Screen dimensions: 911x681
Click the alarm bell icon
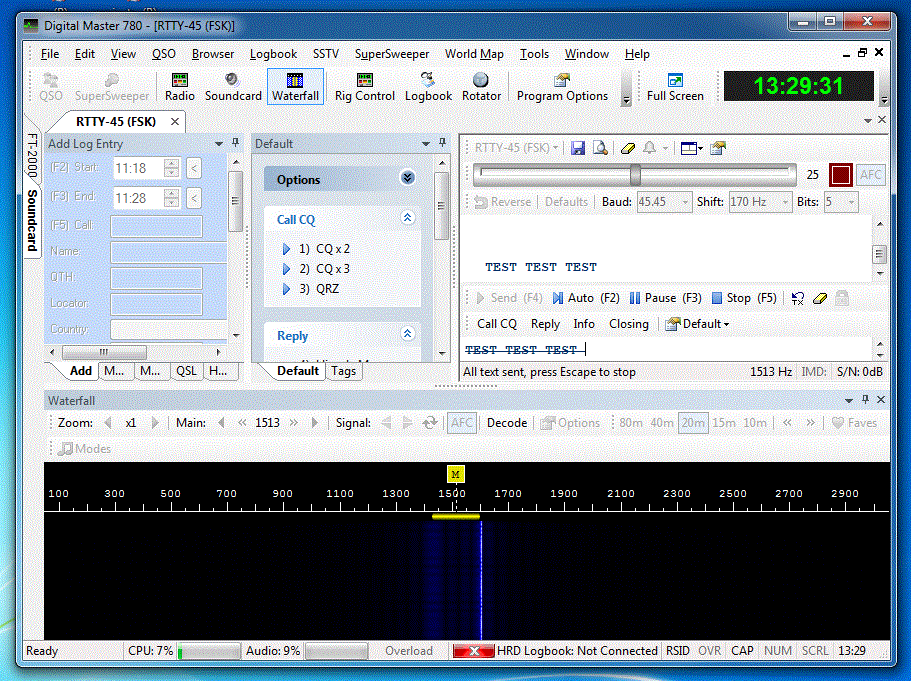tap(650, 148)
